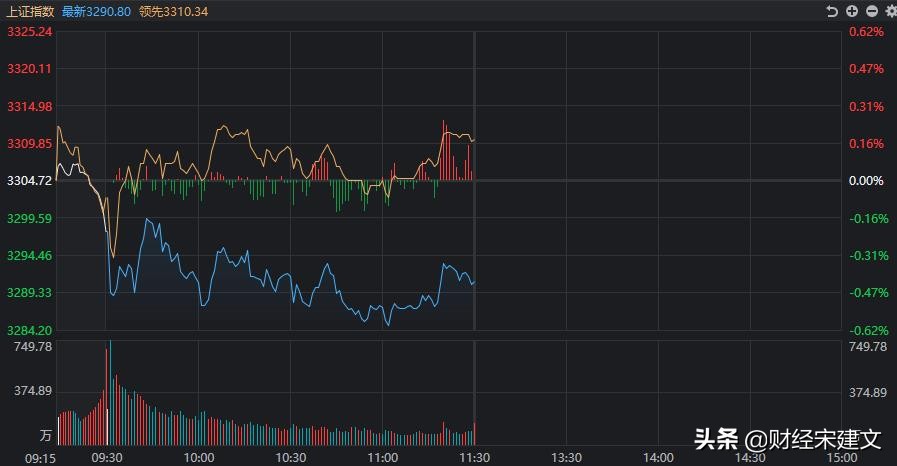Click the 3304.72 baseline price label

click(x=29, y=181)
